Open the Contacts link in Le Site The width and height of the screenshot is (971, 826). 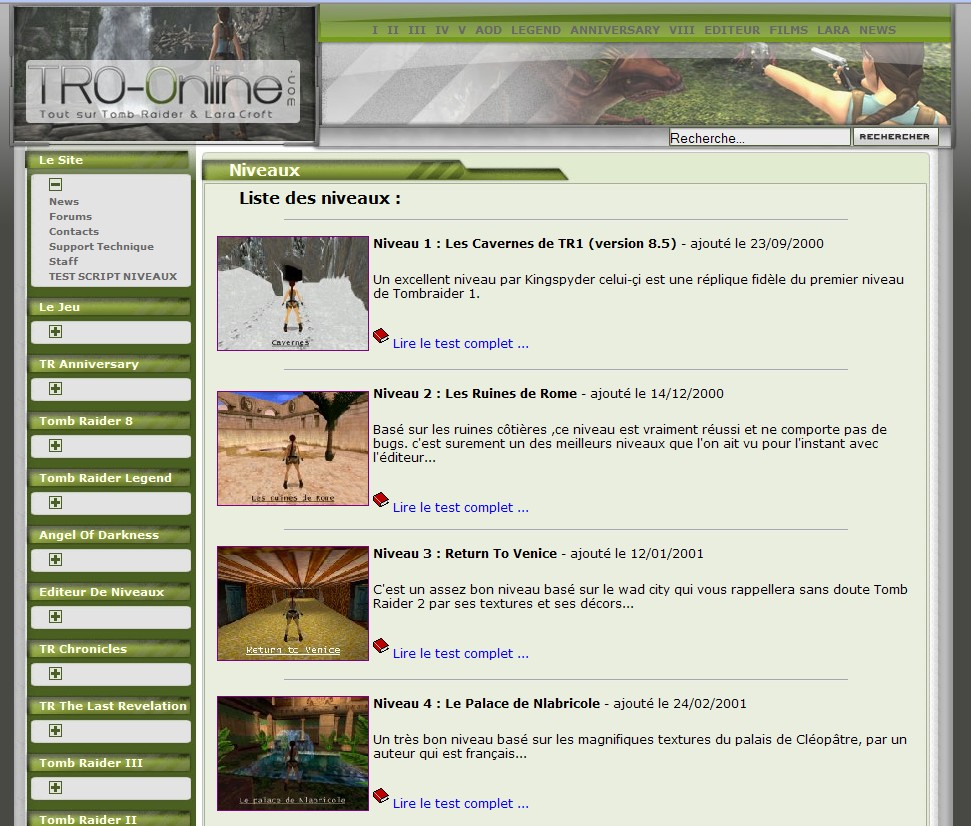[x=74, y=231]
